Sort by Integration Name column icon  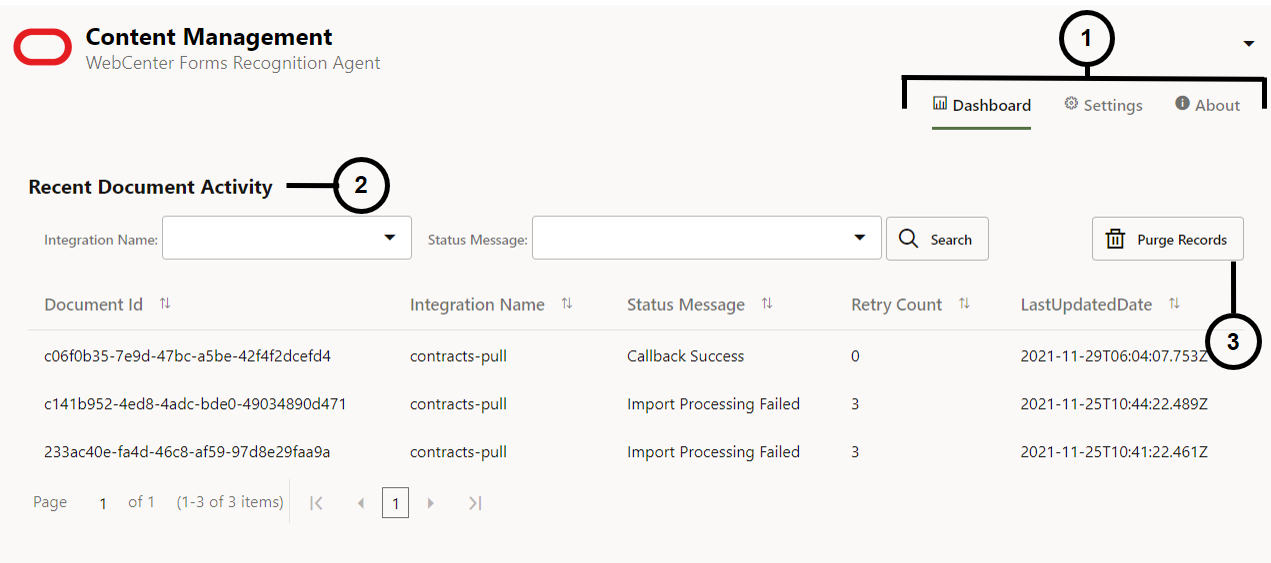pyautogui.click(x=567, y=304)
